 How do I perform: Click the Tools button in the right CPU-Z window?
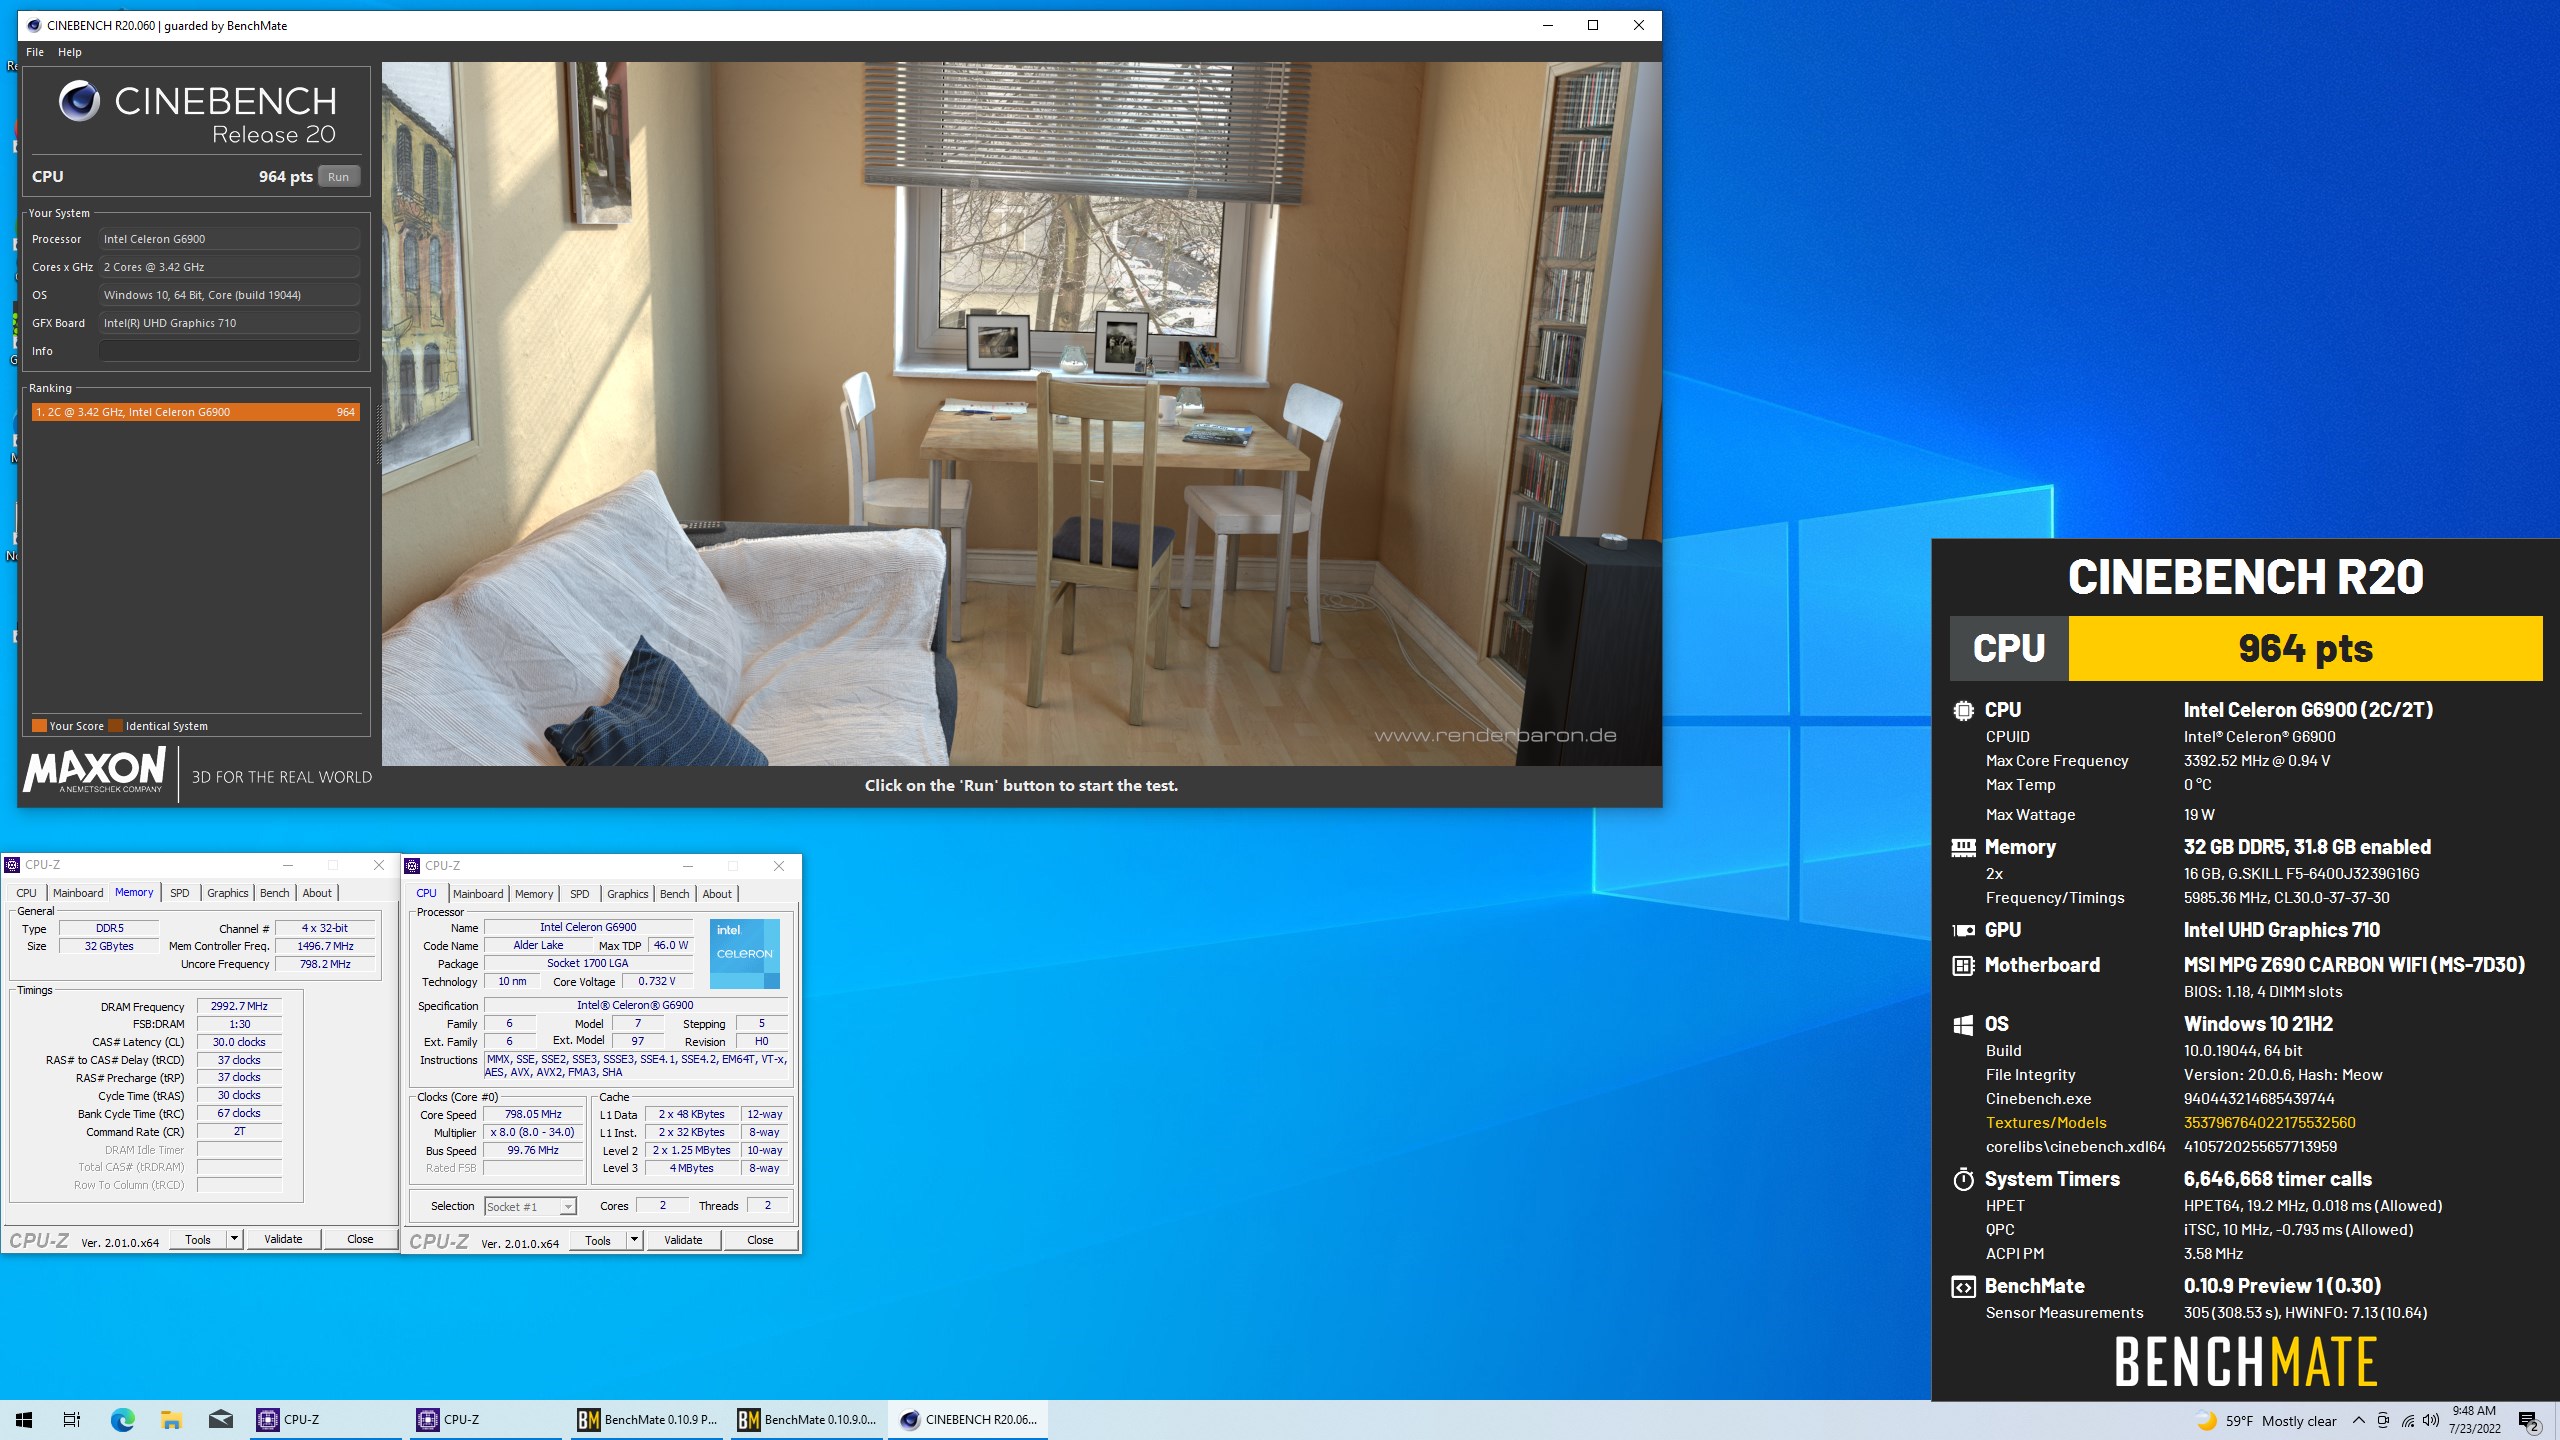(598, 1240)
